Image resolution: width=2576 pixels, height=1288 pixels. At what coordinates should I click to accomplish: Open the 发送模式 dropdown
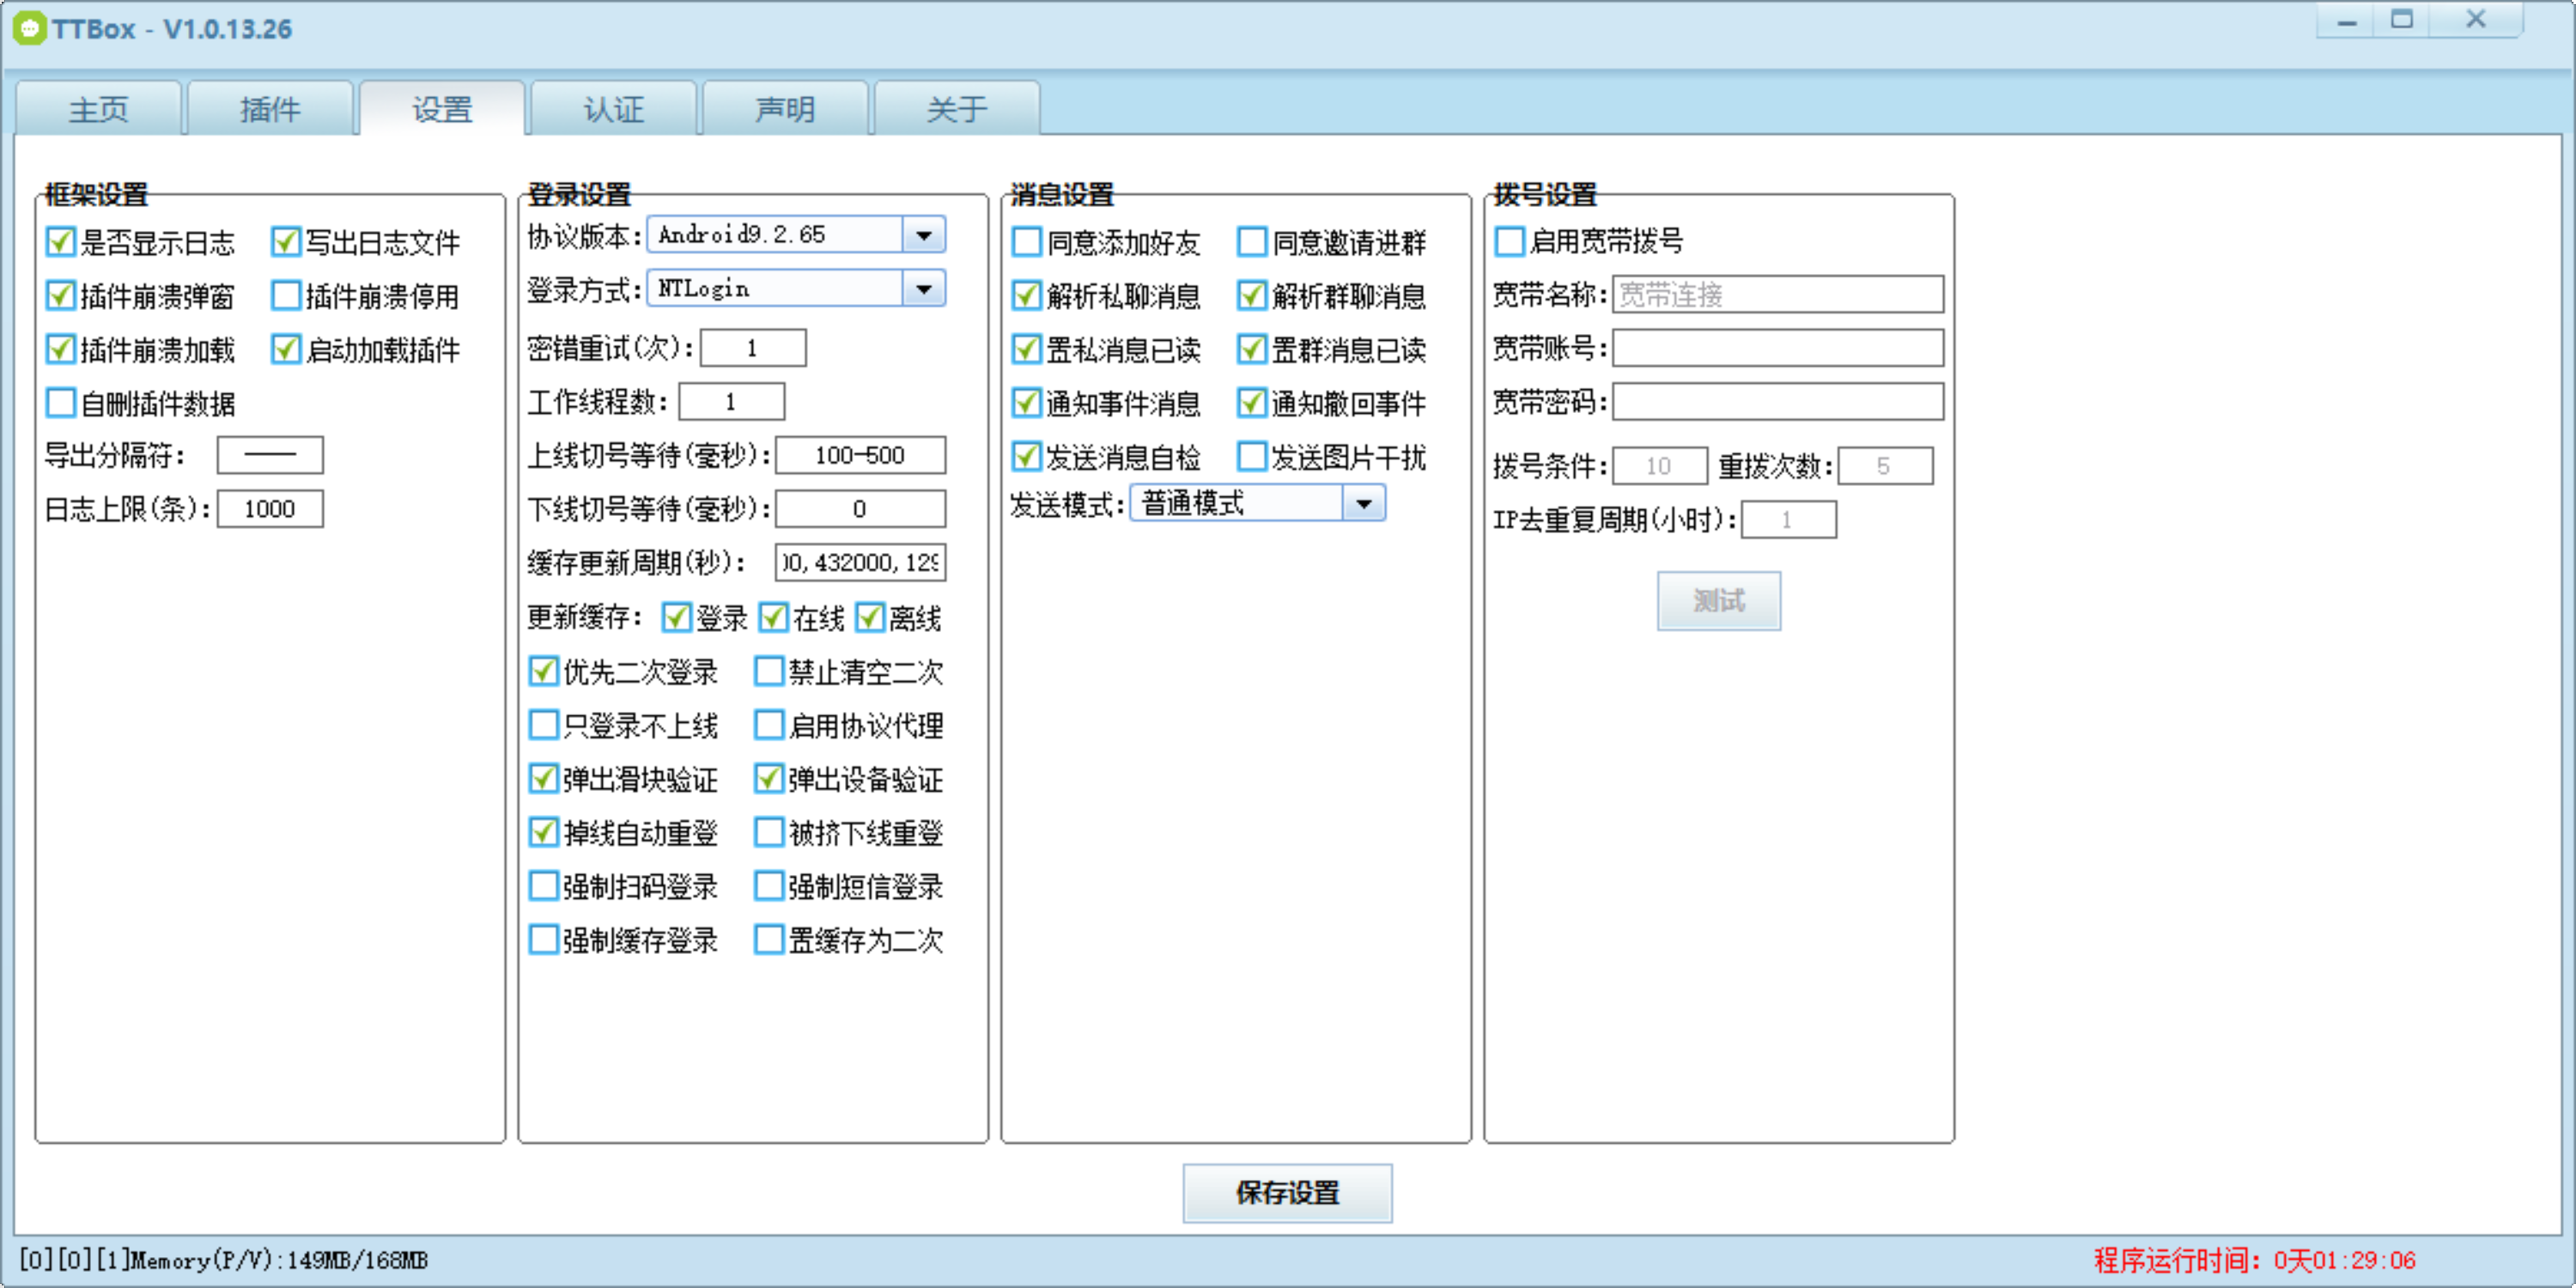click(1364, 503)
